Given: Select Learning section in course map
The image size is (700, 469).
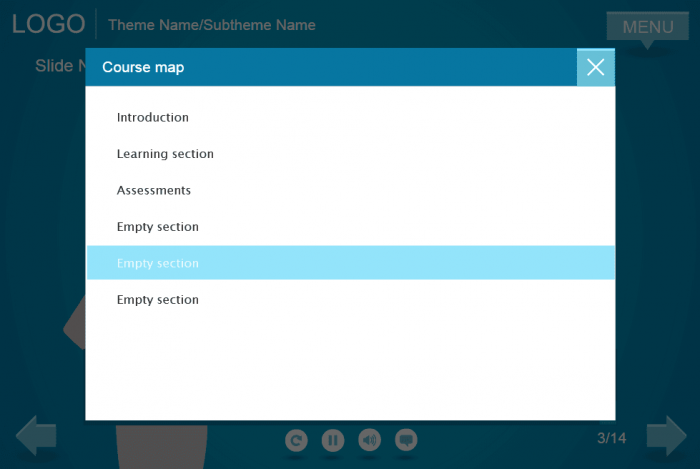Looking at the screenshot, I should (165, 154).
